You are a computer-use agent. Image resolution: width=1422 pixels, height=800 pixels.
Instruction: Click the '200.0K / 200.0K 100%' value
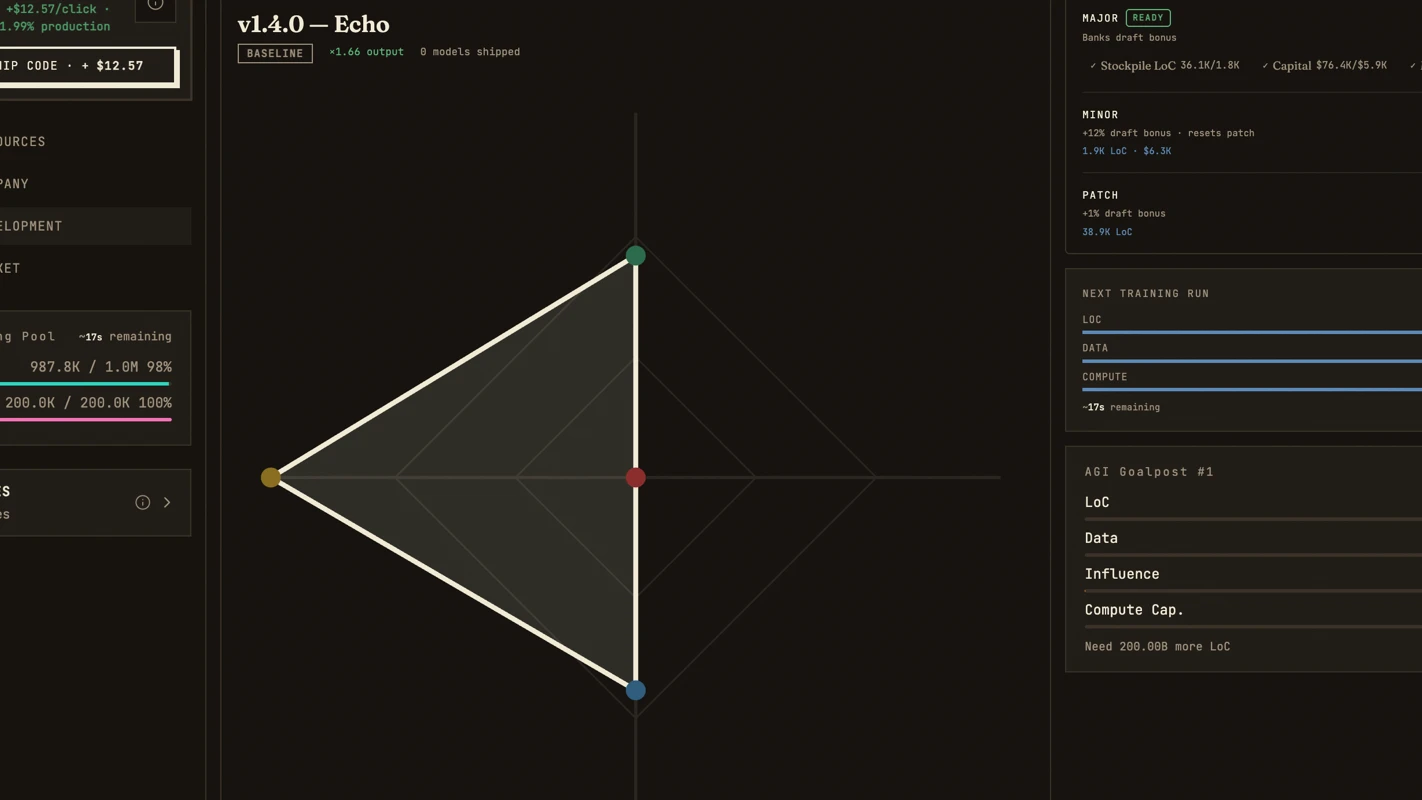(88, 403)
